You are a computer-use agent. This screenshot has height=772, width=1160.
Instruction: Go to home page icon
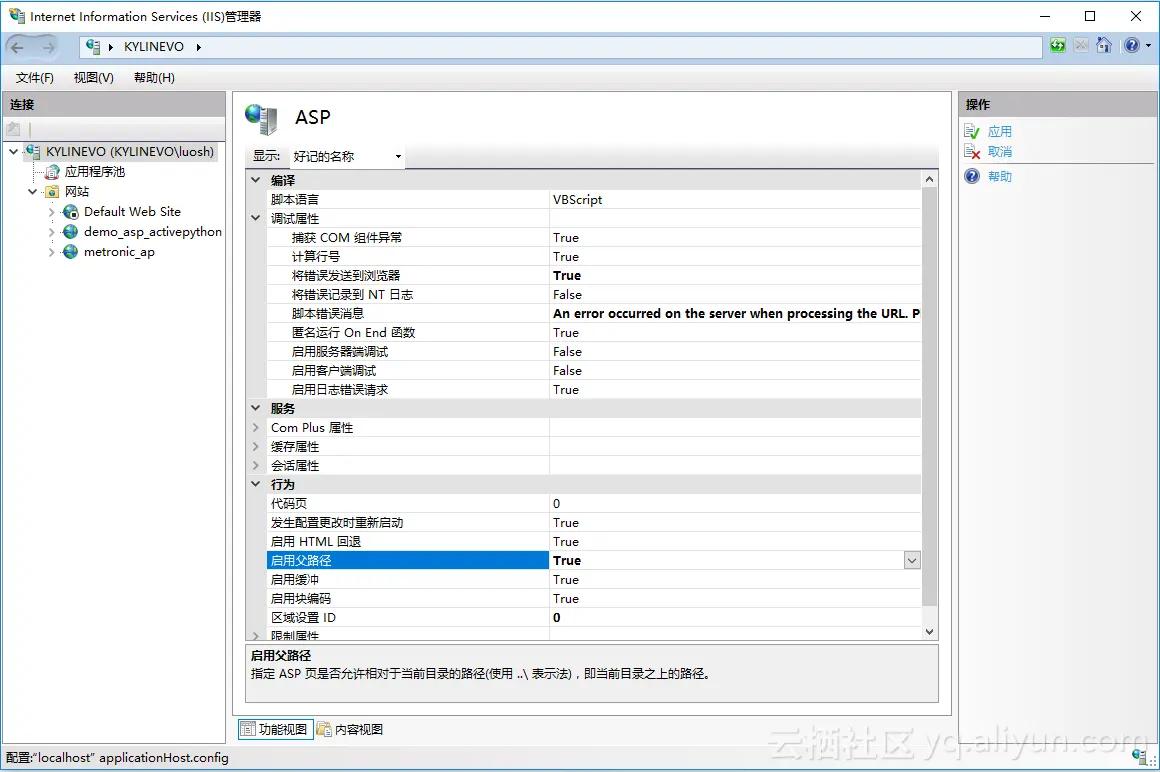pos(1104,46)
